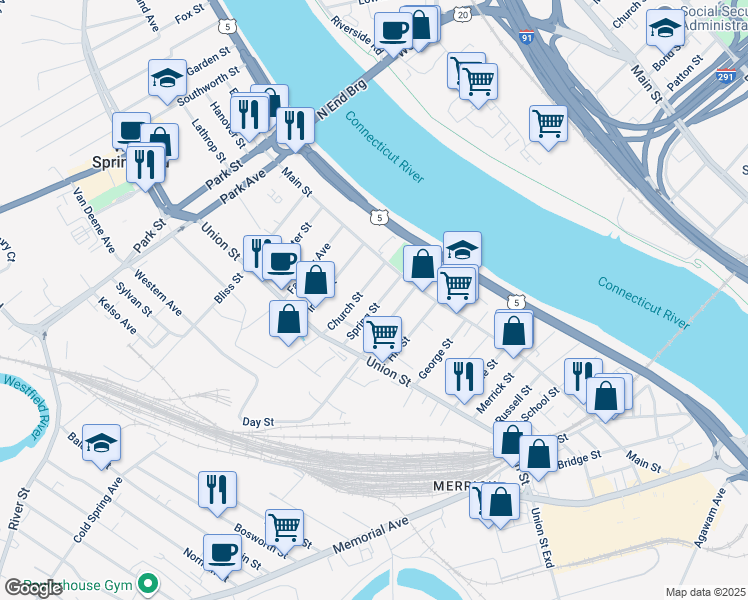The width and height of the screenshot is (748, 600).
Task: Open the Google logo link
Action: (33, 588)
